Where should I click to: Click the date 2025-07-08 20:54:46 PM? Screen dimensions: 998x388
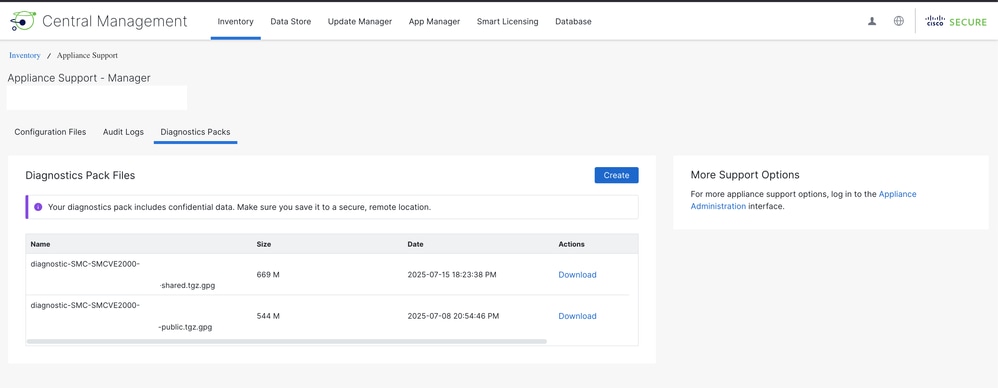(x=453, y=316)
